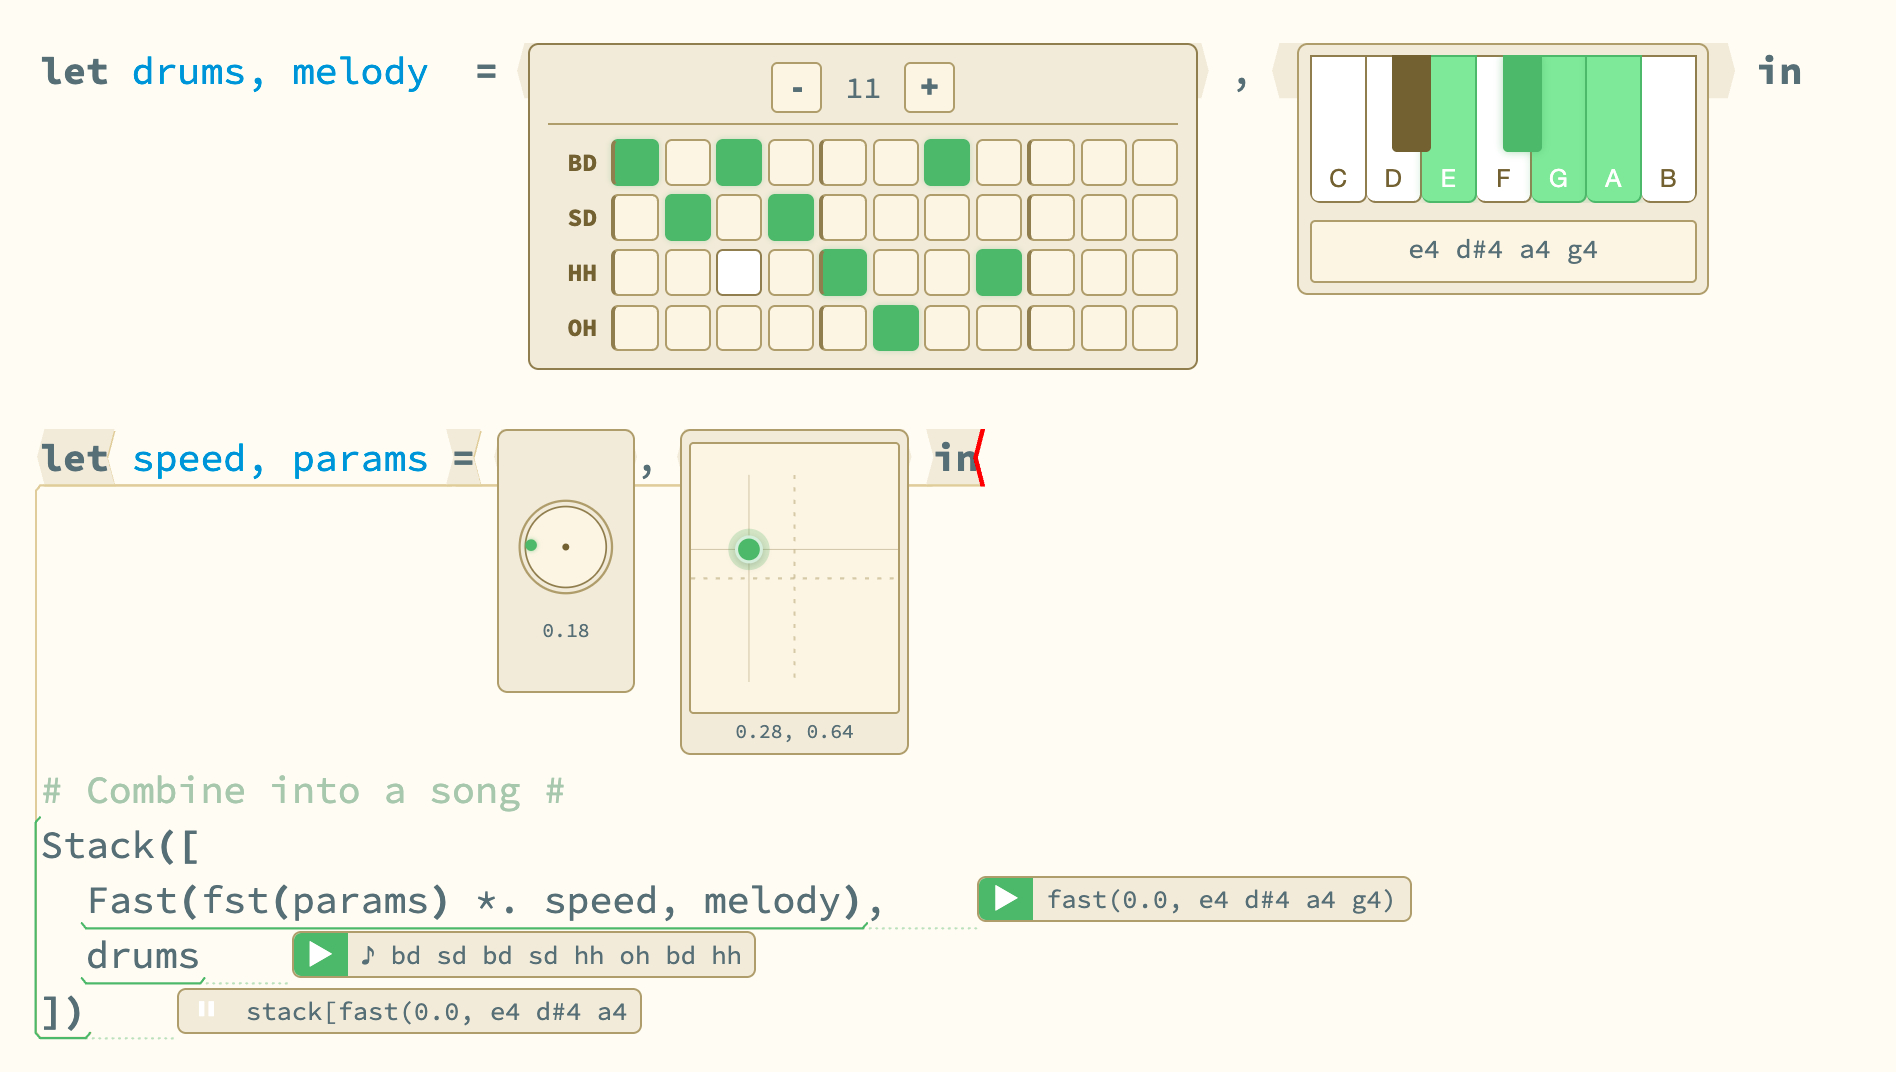
Task: Click the green XY pad handle
Action: coord(749,549)
